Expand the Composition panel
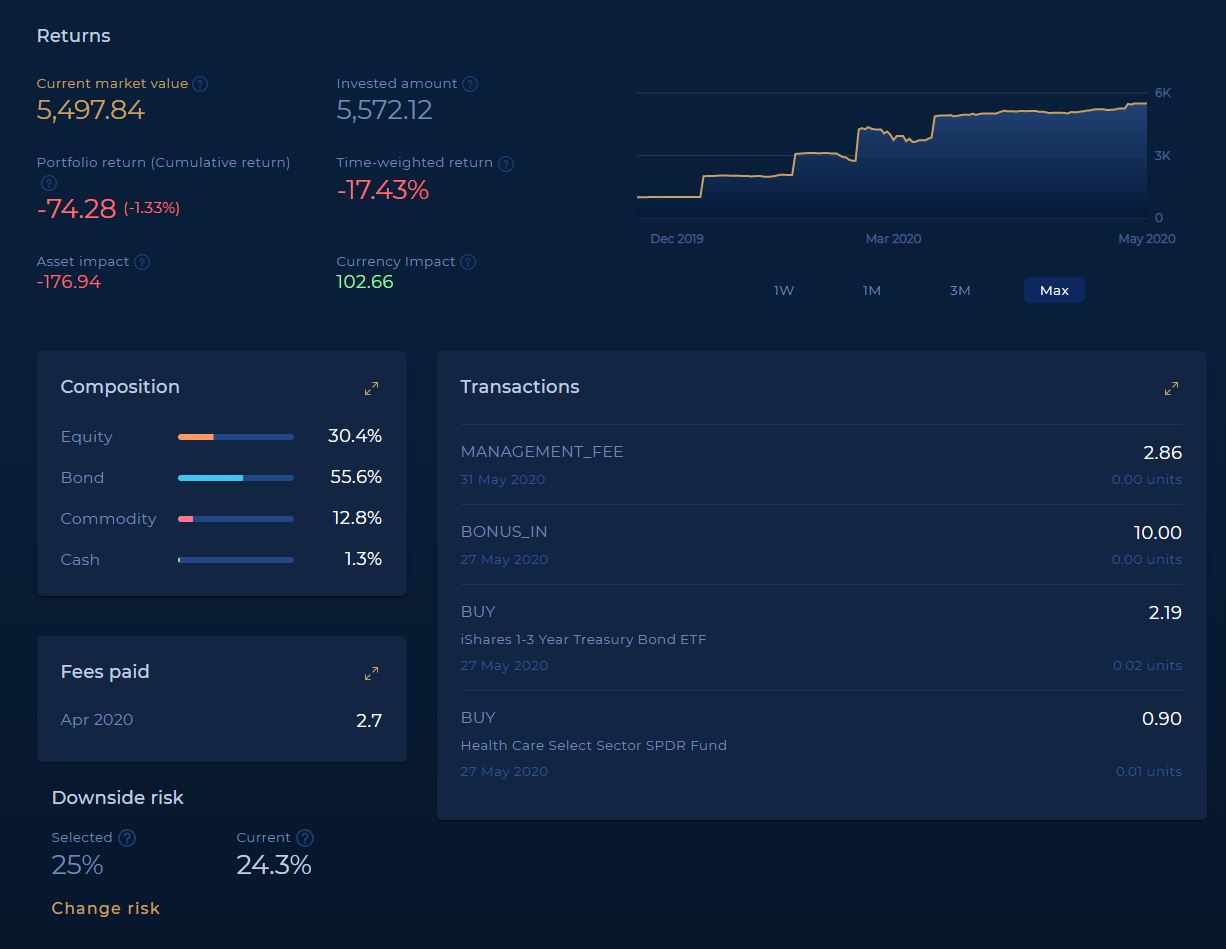This screenshot has width=1226, height=949. click(x=371, y=388)
